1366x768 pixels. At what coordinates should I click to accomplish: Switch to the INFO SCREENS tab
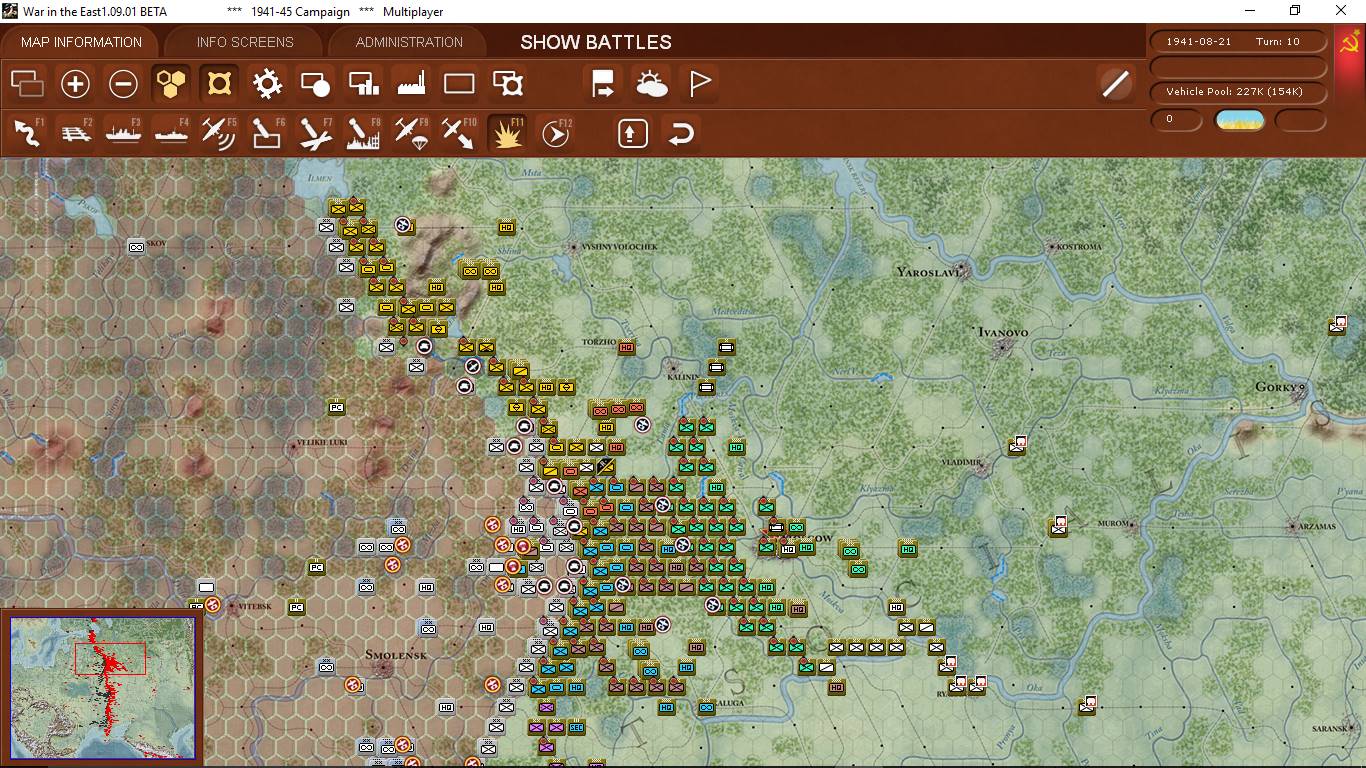pyautogui.click(x=245, y=42)
